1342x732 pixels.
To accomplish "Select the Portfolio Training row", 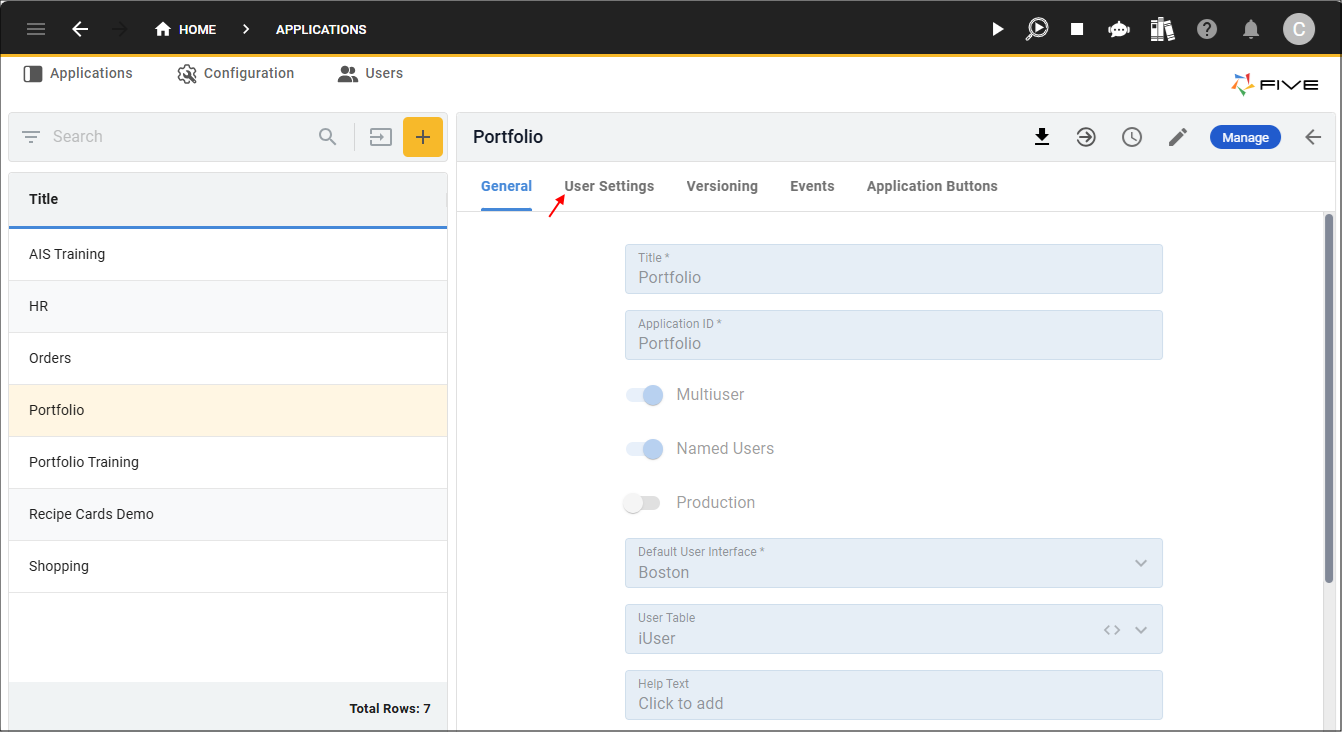I will (228, 462).
